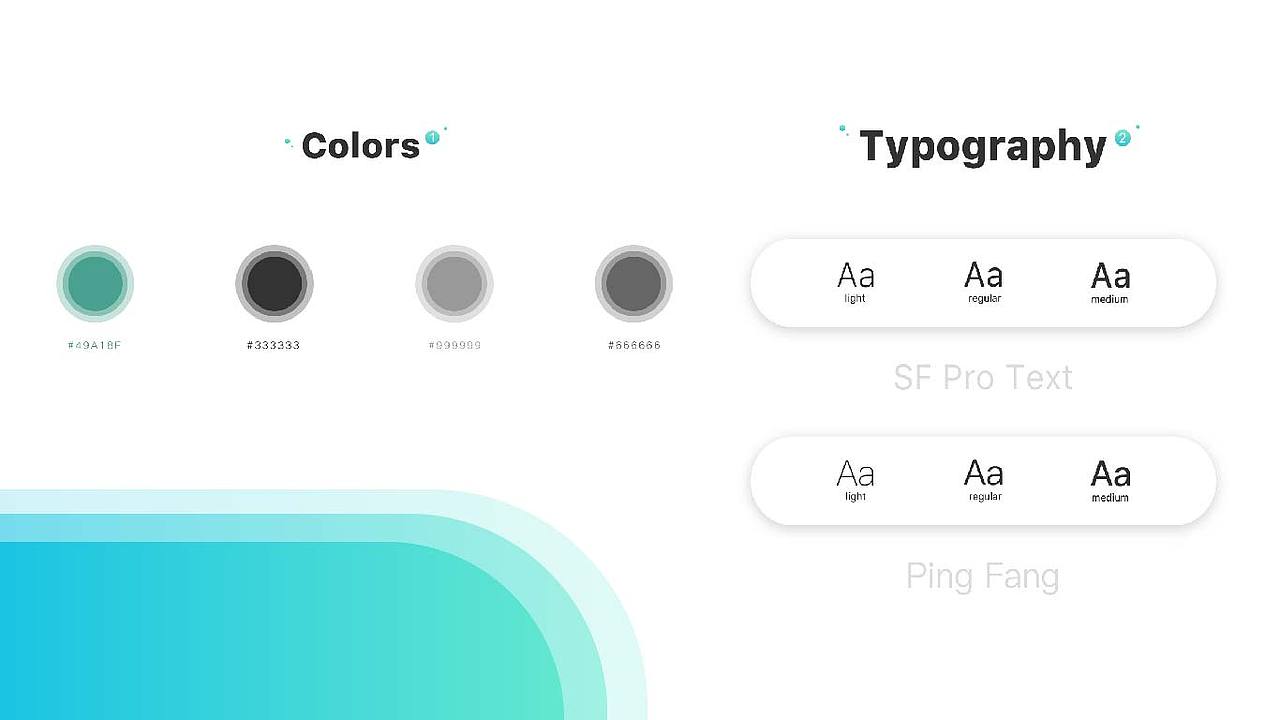The height and width of the screenshot is (720, 1280).
Task: Choose the #666666 gray color circle
Action: tap(634, 284)
